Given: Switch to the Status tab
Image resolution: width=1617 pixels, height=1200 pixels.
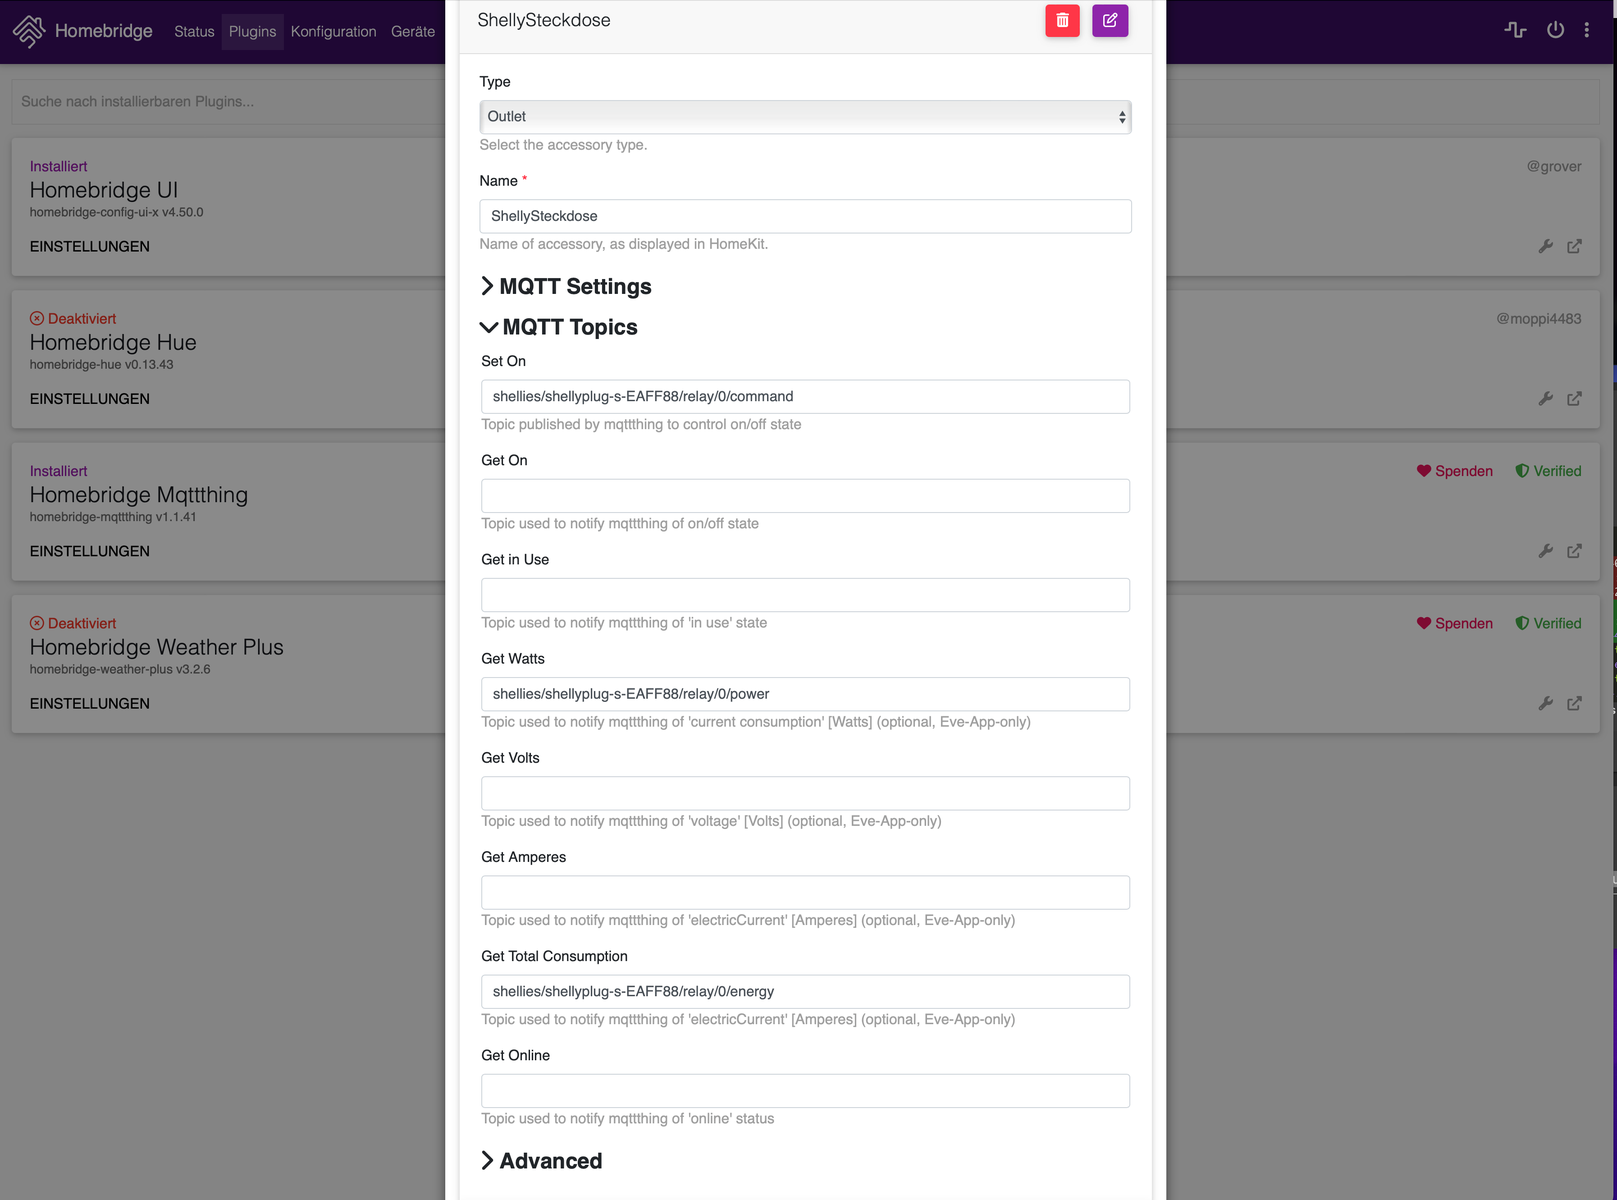Looking at the screenshot, I should coord(194,32).
